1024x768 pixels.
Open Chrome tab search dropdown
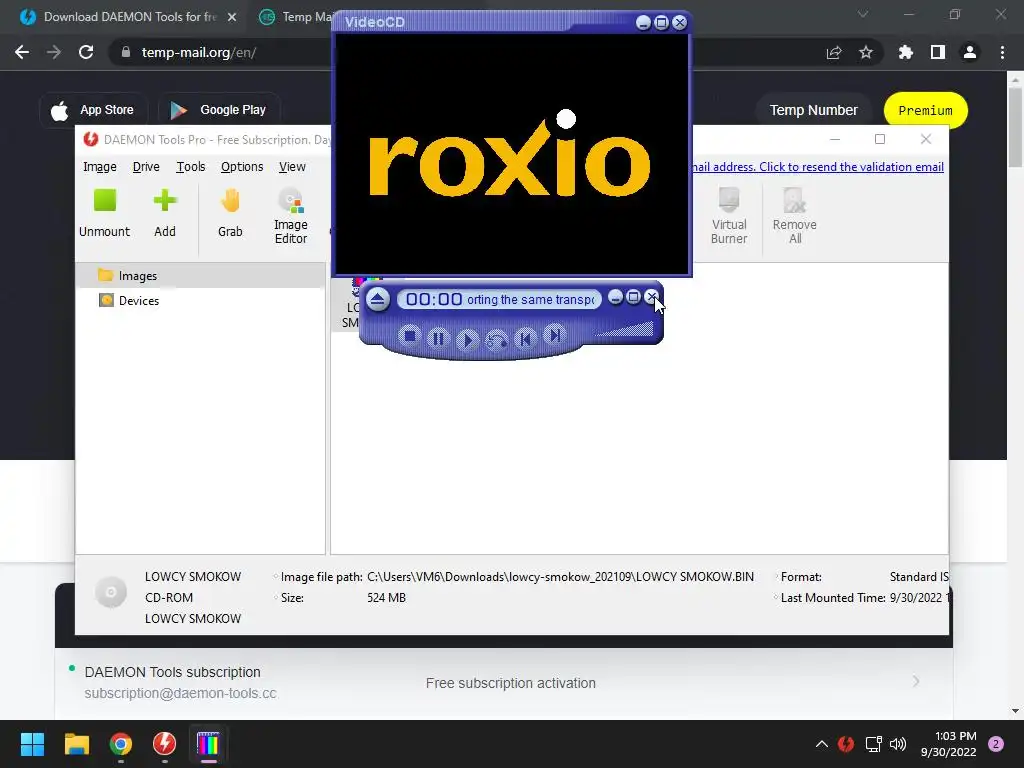click(863, 14)
